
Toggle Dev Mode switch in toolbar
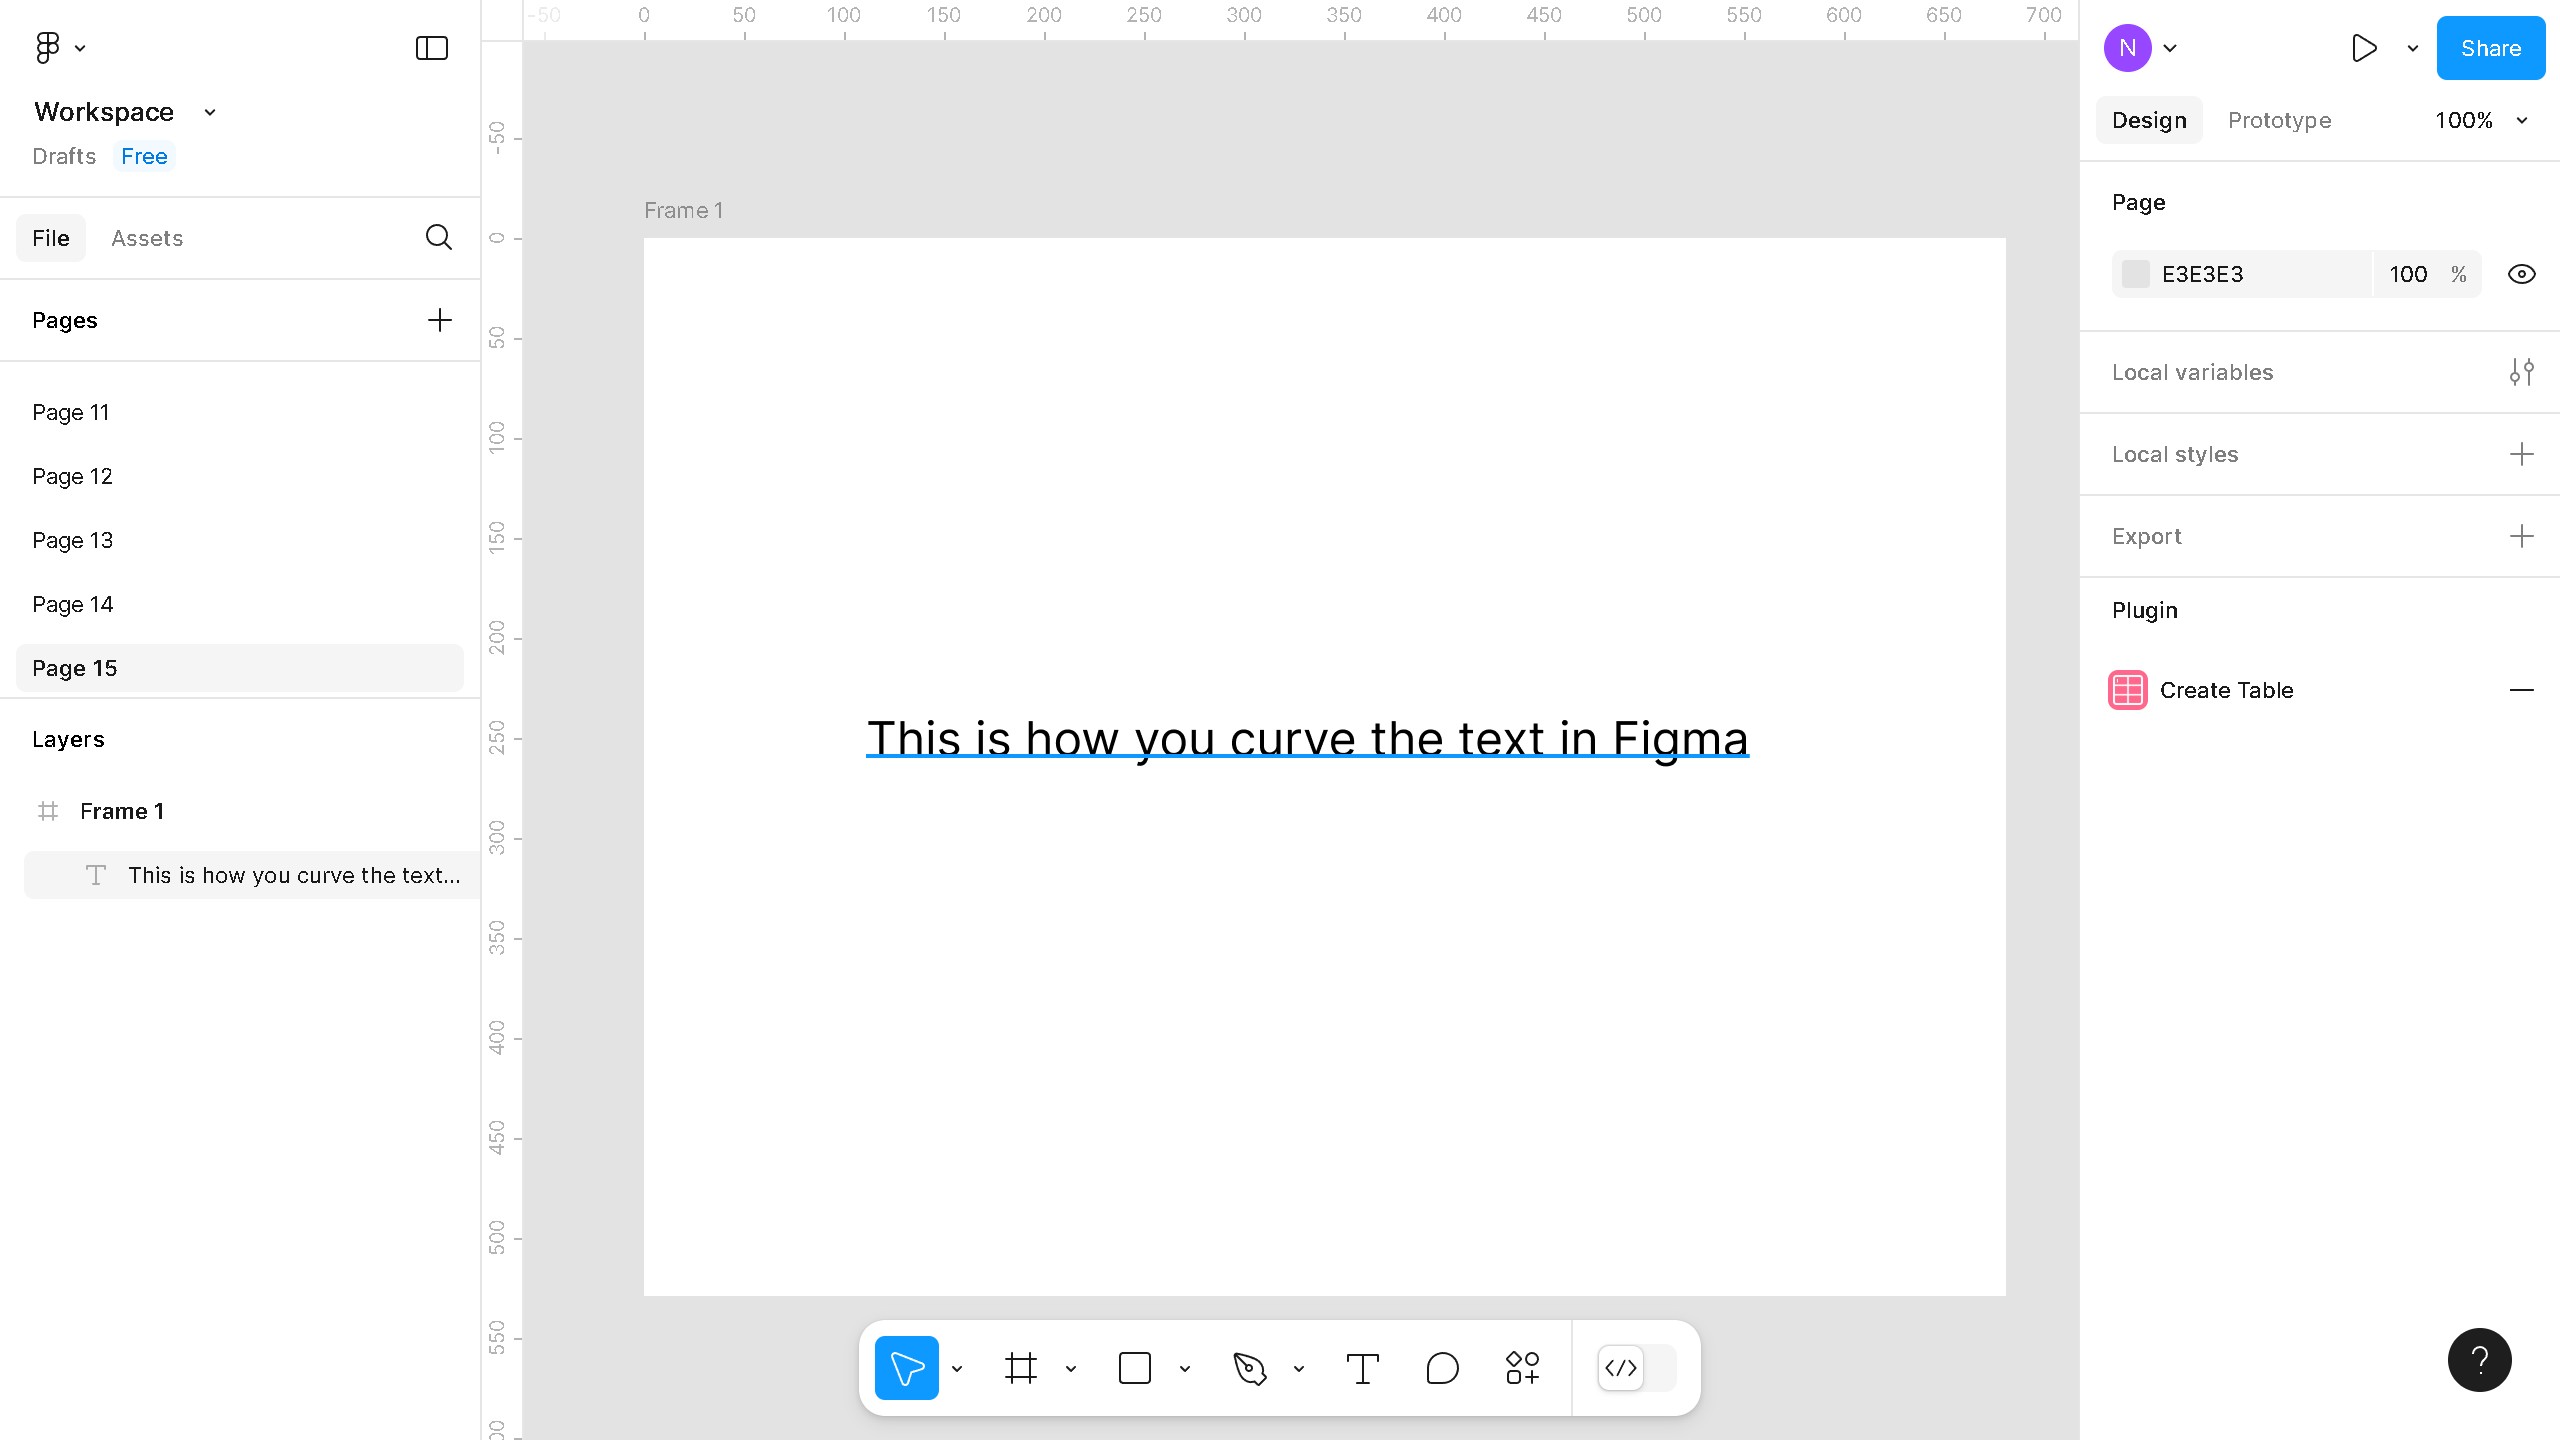coord(1636,1368)
